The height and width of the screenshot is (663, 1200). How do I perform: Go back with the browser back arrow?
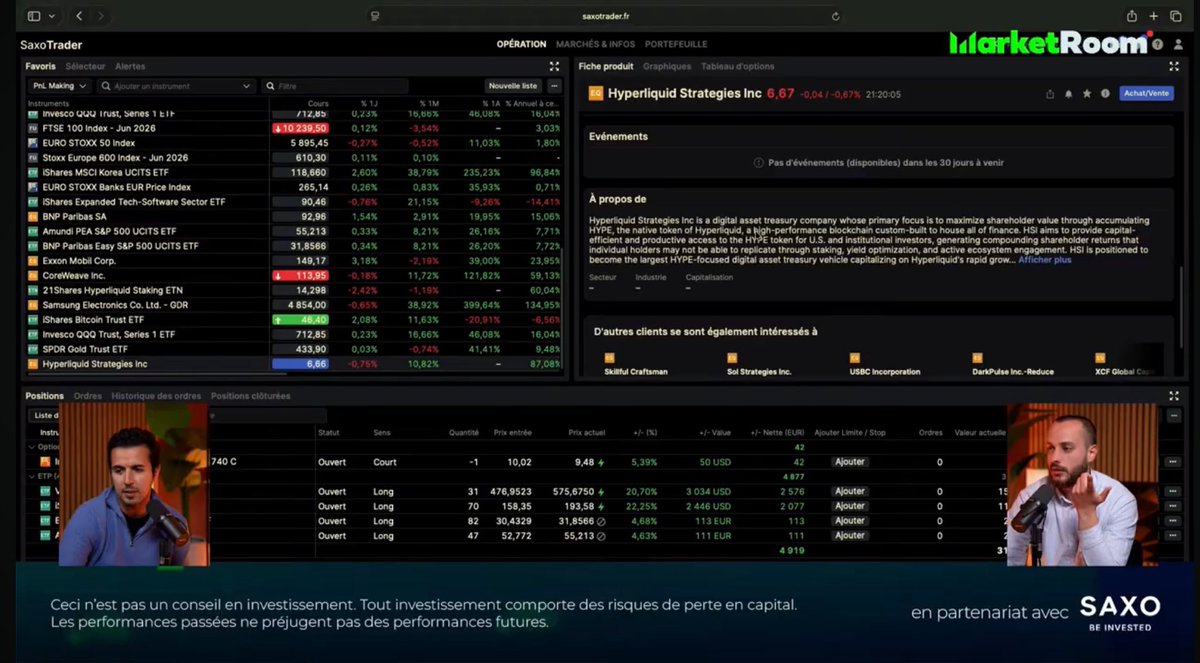[80, 16]
